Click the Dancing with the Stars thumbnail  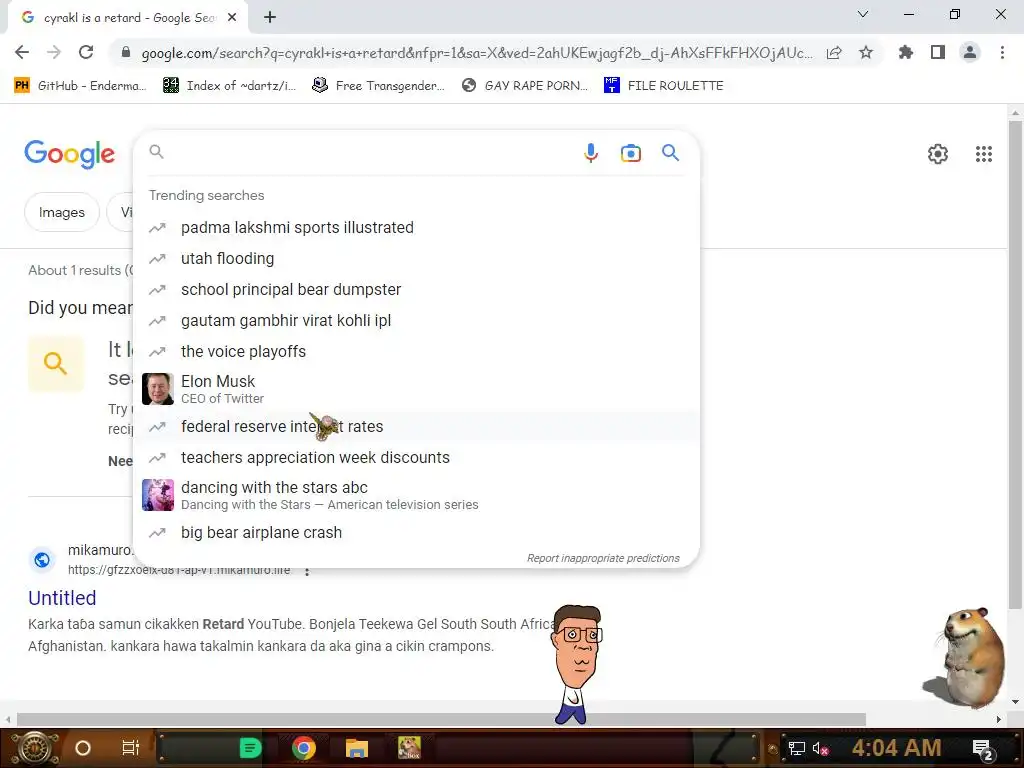(x=158, y=495)
